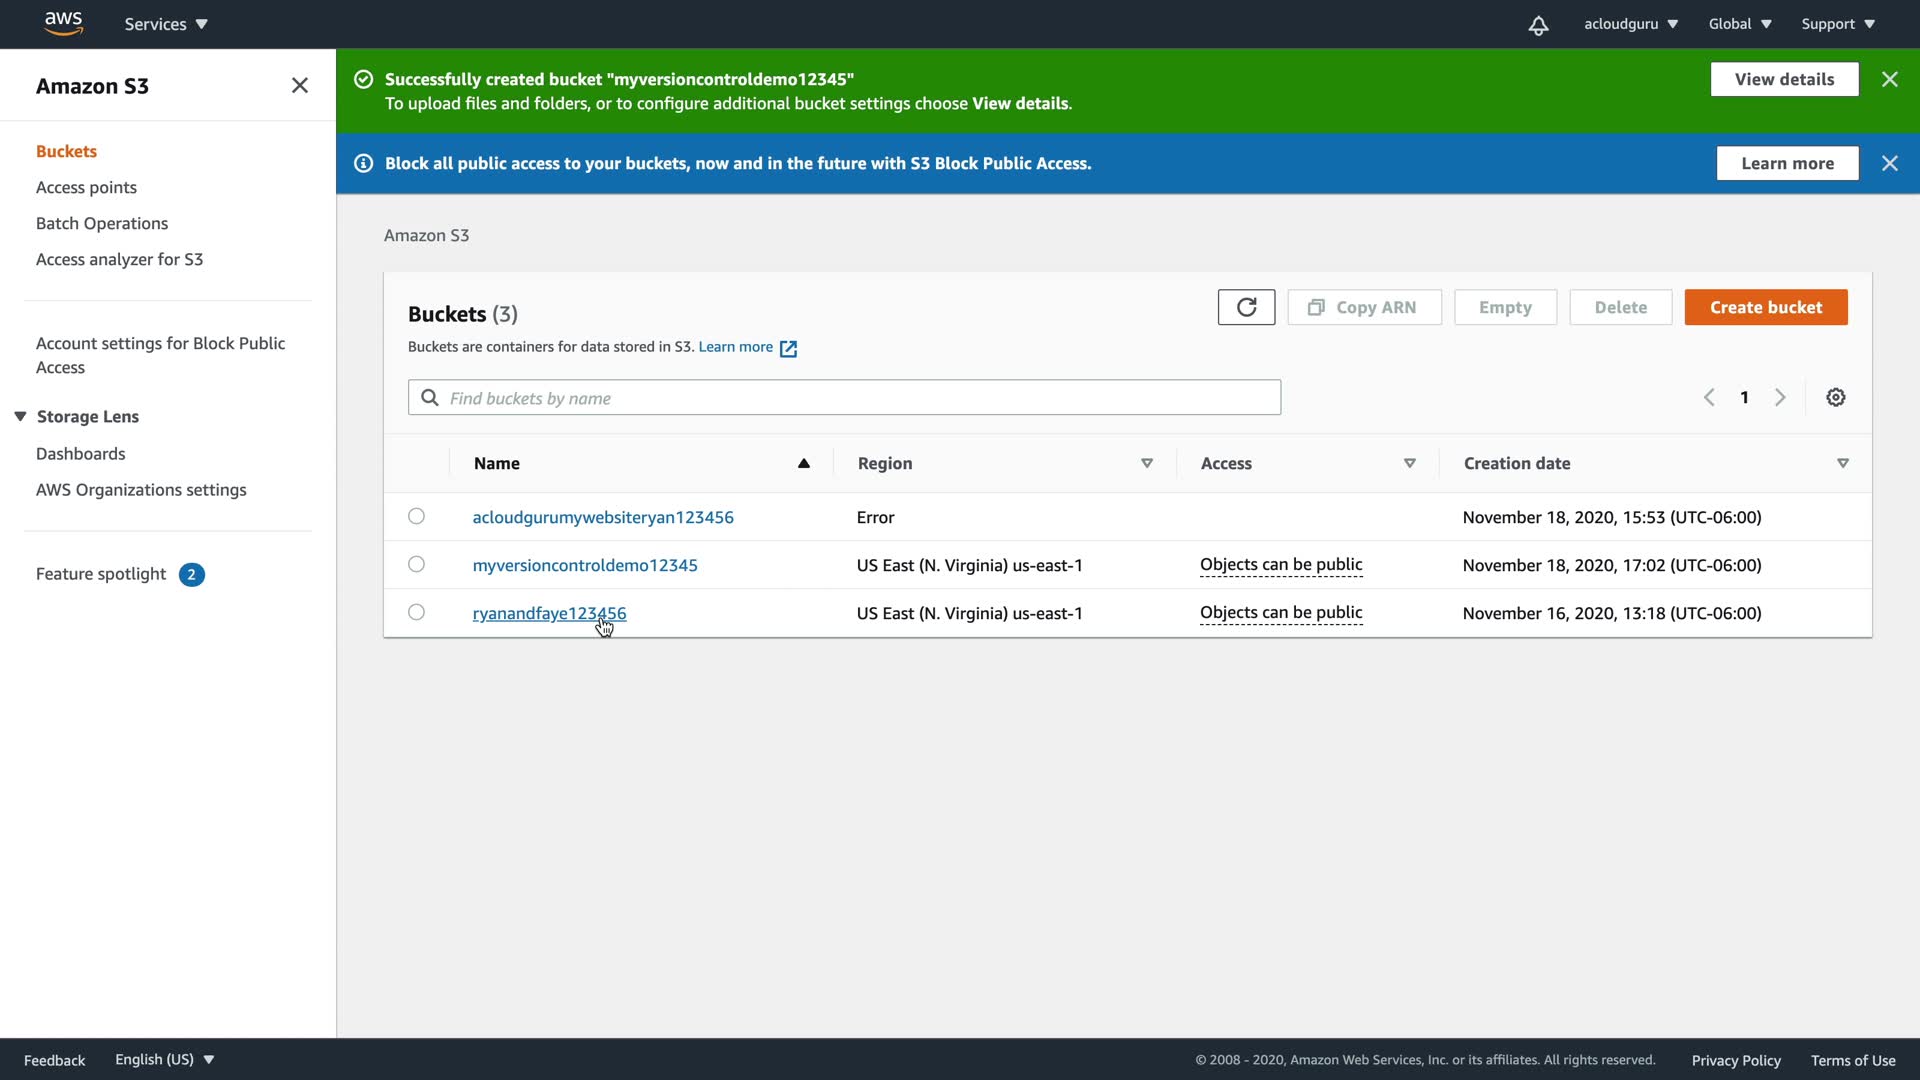This screenshot has height=1080, width=1920.
Task: Open the Services dropdown menu
Action: tap(166, 24)
